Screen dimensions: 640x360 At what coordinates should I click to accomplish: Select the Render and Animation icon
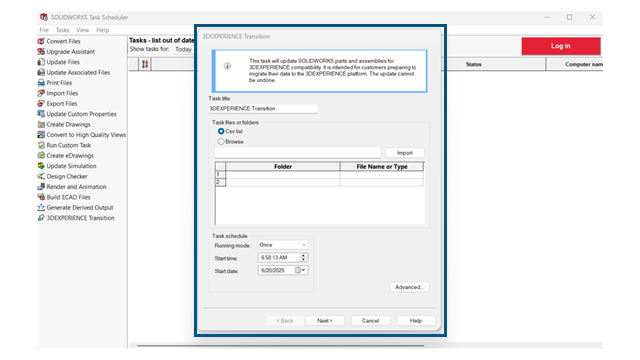point(41,187)
